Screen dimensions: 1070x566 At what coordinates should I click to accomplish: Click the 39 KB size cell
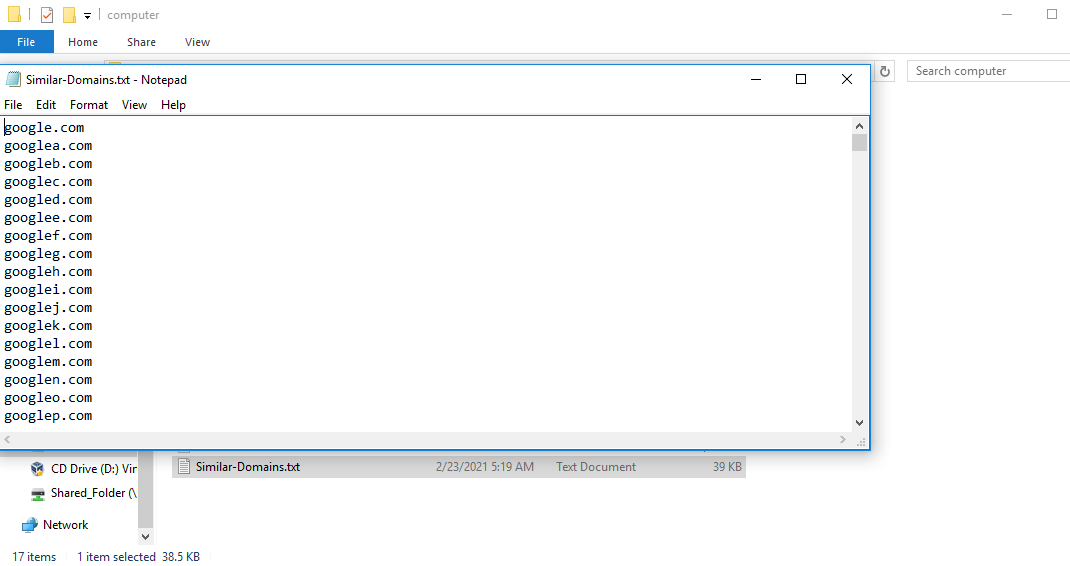pyautogui.click(x=727, y=467)
